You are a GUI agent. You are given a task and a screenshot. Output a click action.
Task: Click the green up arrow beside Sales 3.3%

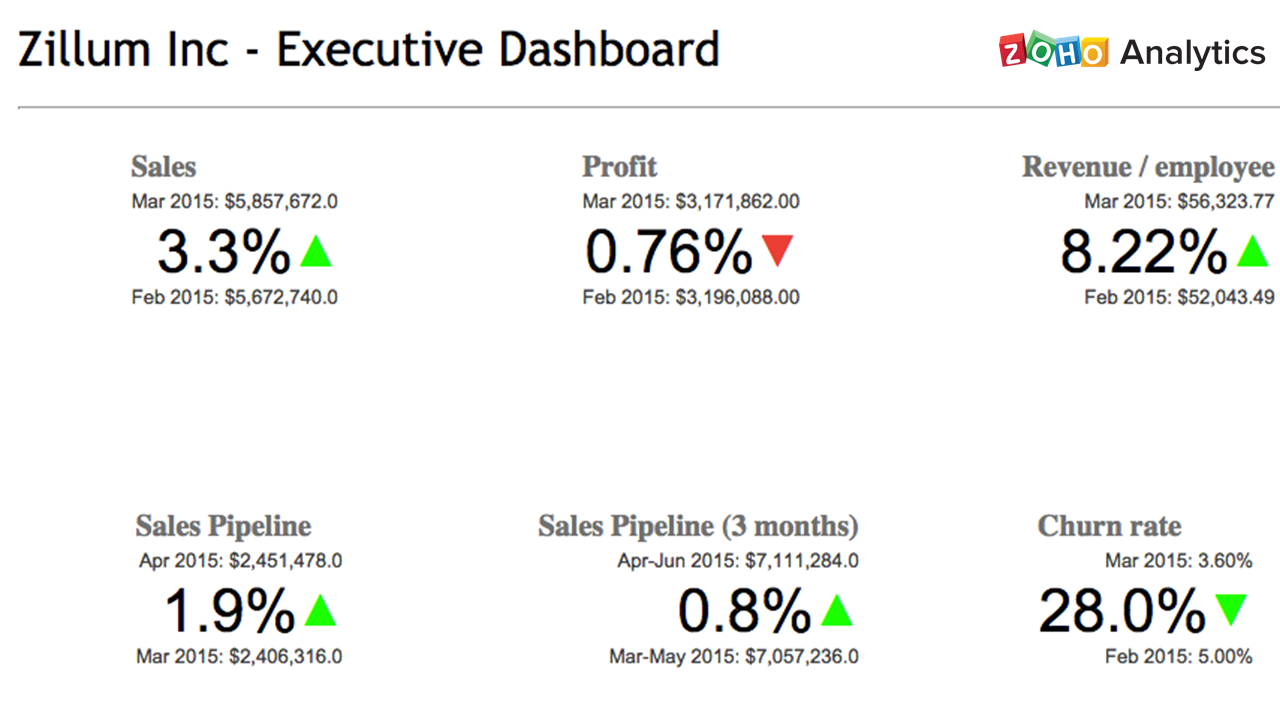(x=316, y=251)
